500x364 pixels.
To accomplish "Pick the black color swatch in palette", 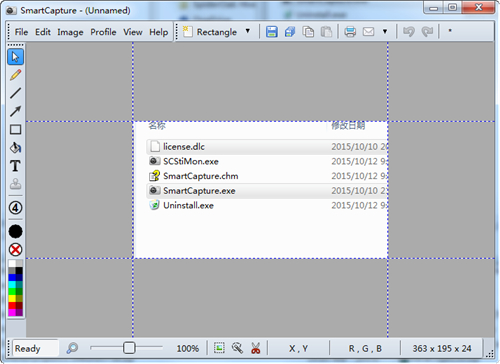I will [19, 271].
